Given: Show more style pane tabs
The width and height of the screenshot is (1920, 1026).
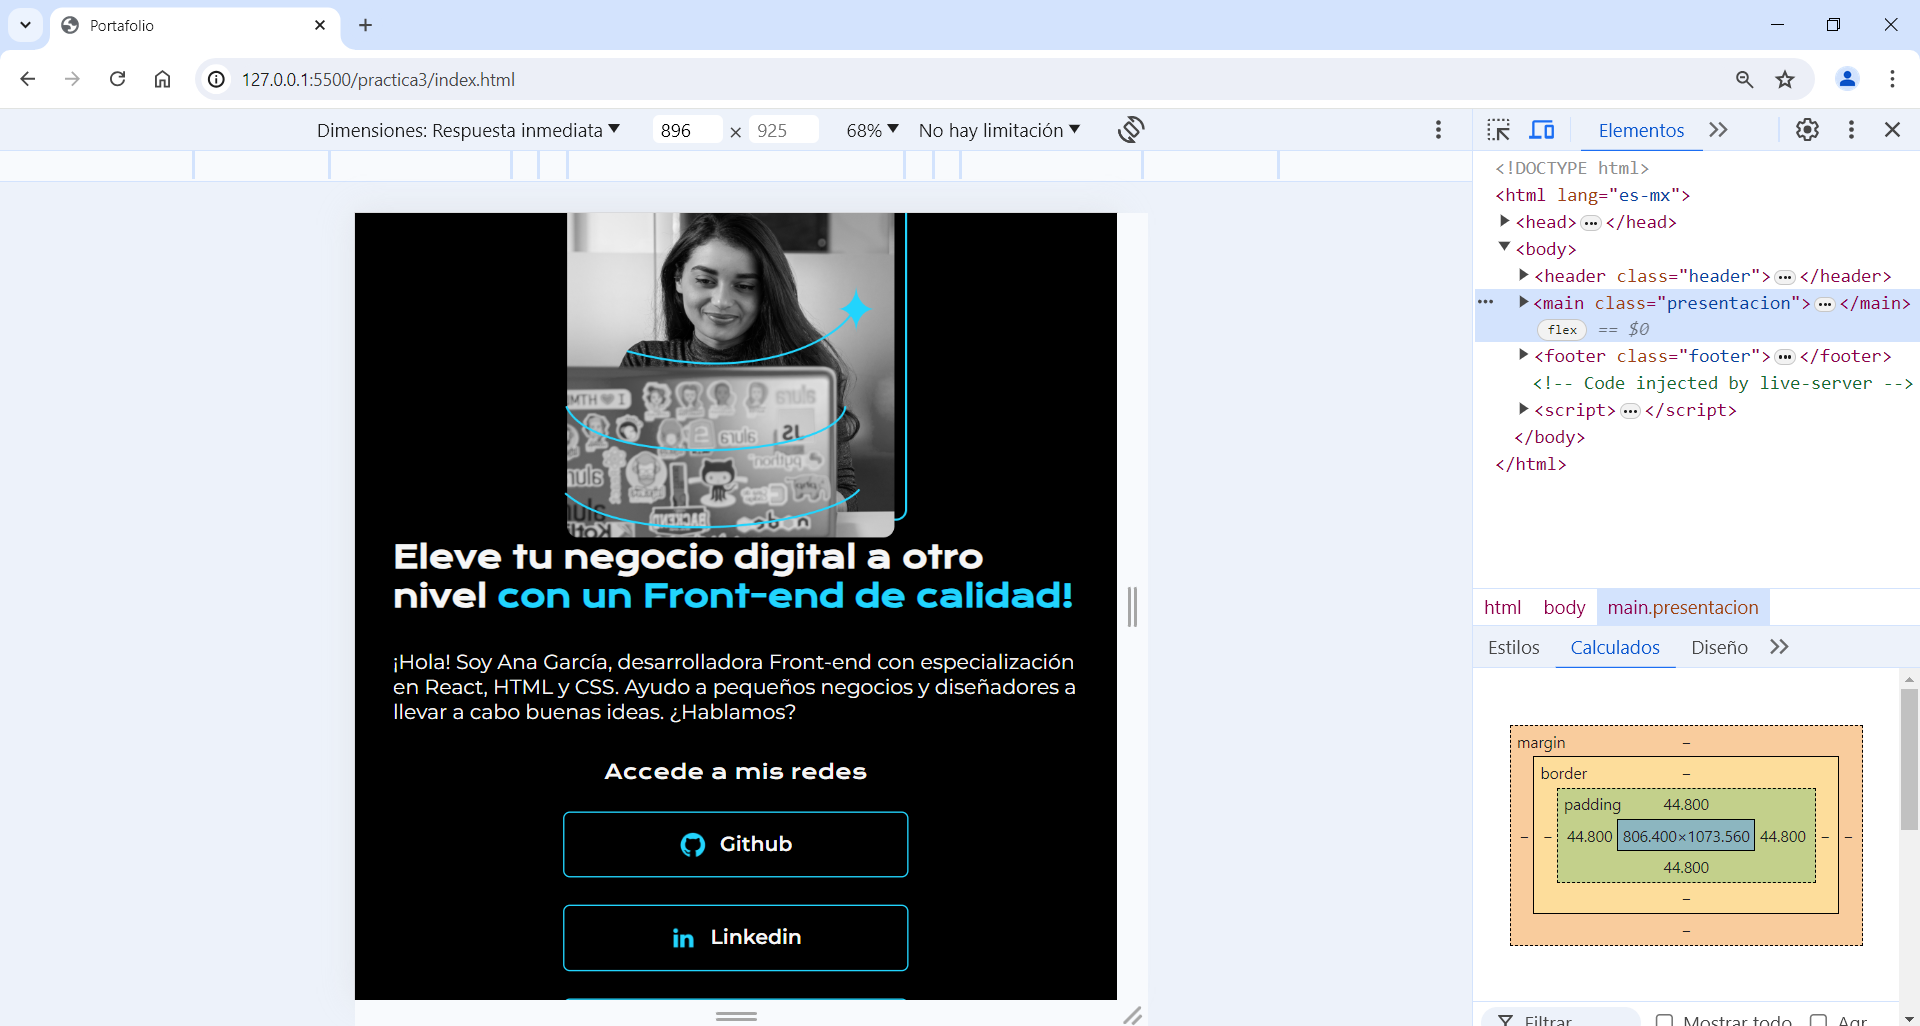Looking at the screenshot, I should 1779,647.
